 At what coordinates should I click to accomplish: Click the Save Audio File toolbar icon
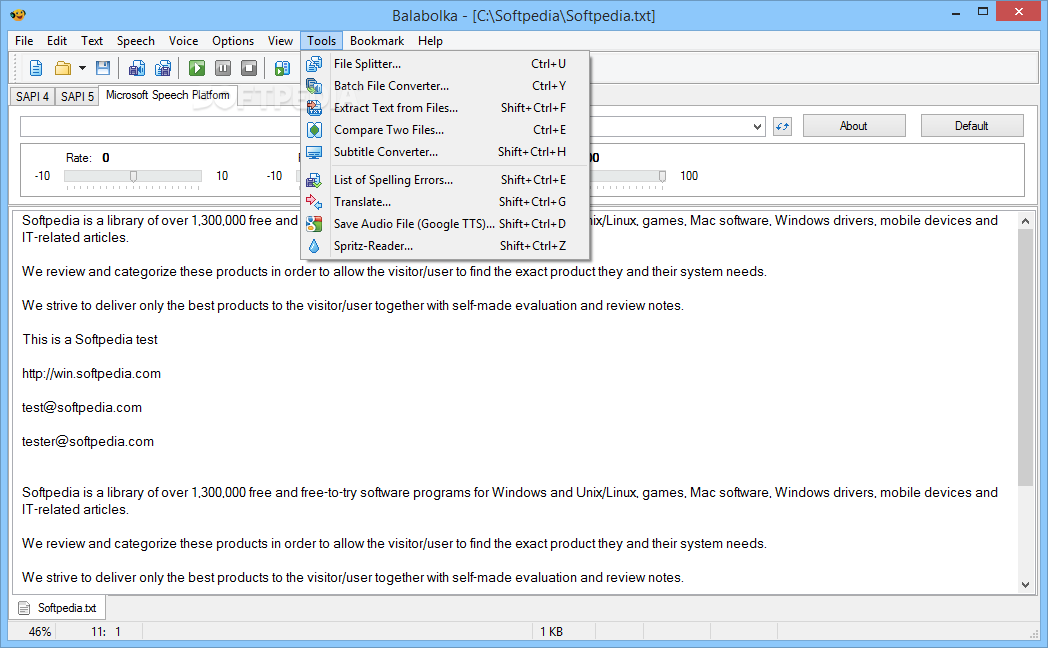[x=136, y=68]
